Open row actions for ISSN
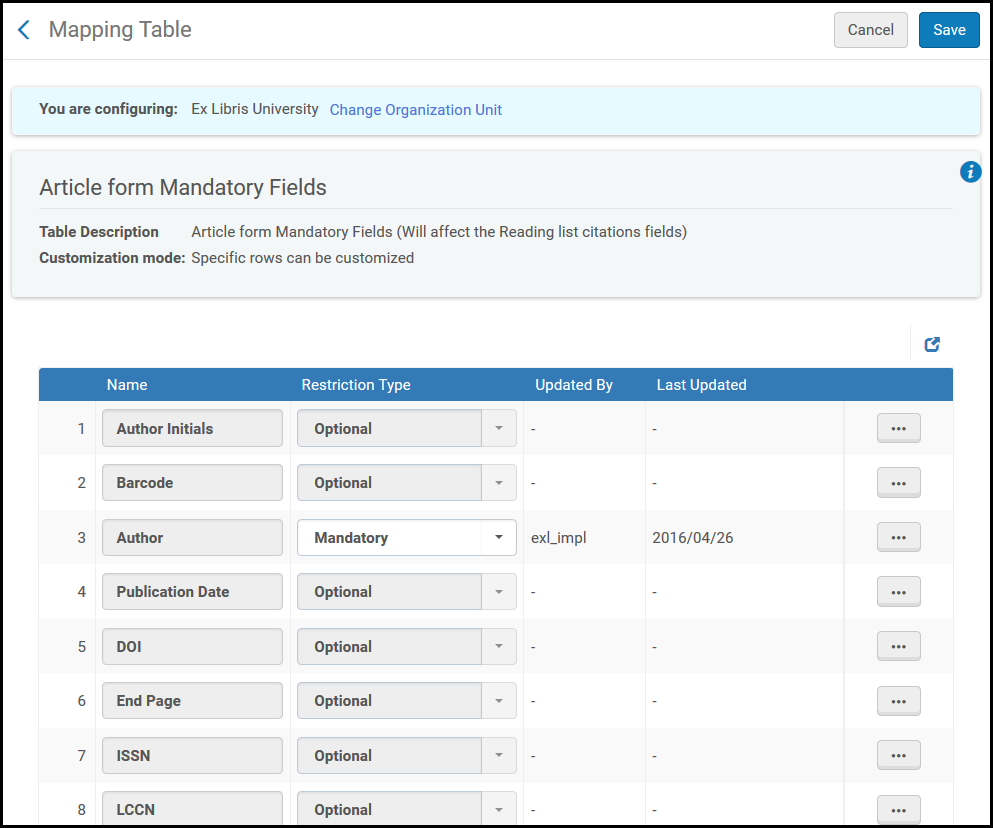Screen dimensions: 993x828 [898, 755]
